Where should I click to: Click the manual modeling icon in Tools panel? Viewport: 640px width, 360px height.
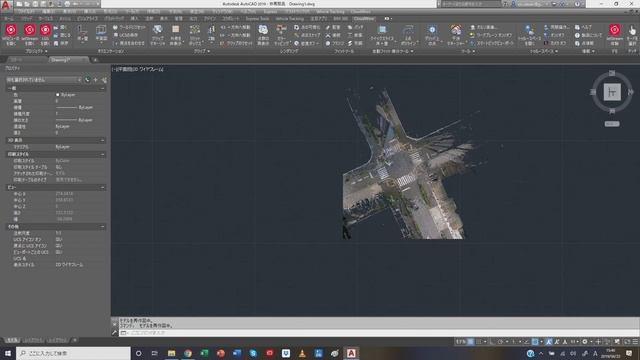pyautogui.click(x=456, y=29)
